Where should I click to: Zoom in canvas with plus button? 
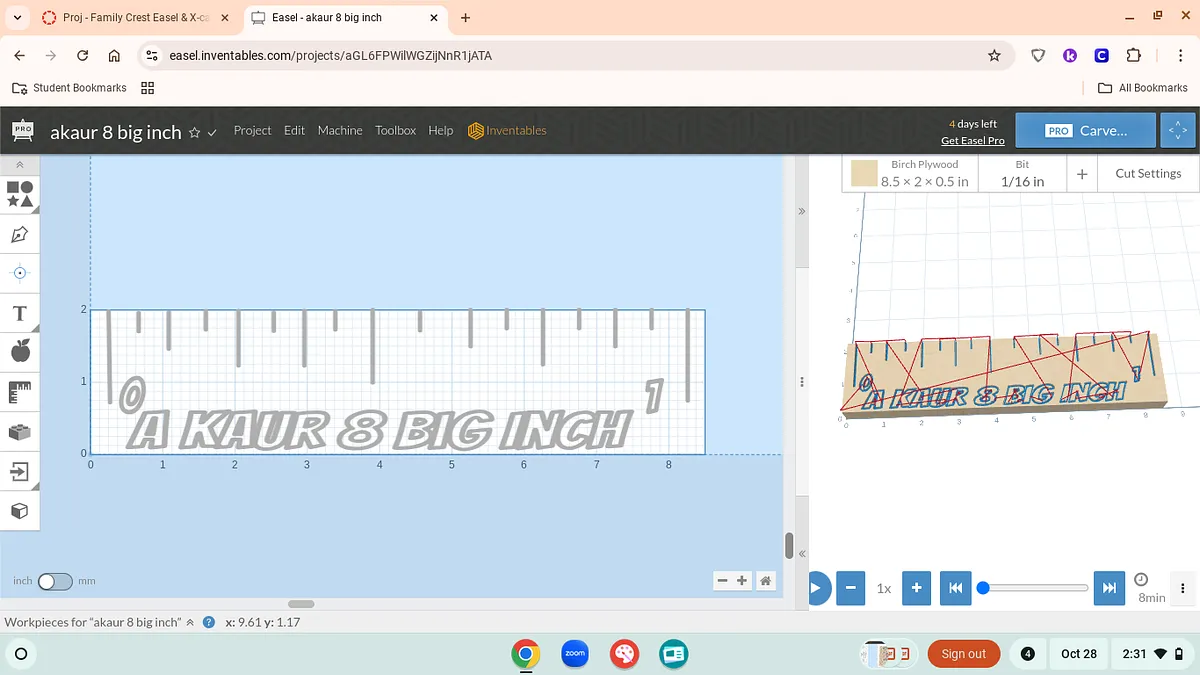pos(742,580)
